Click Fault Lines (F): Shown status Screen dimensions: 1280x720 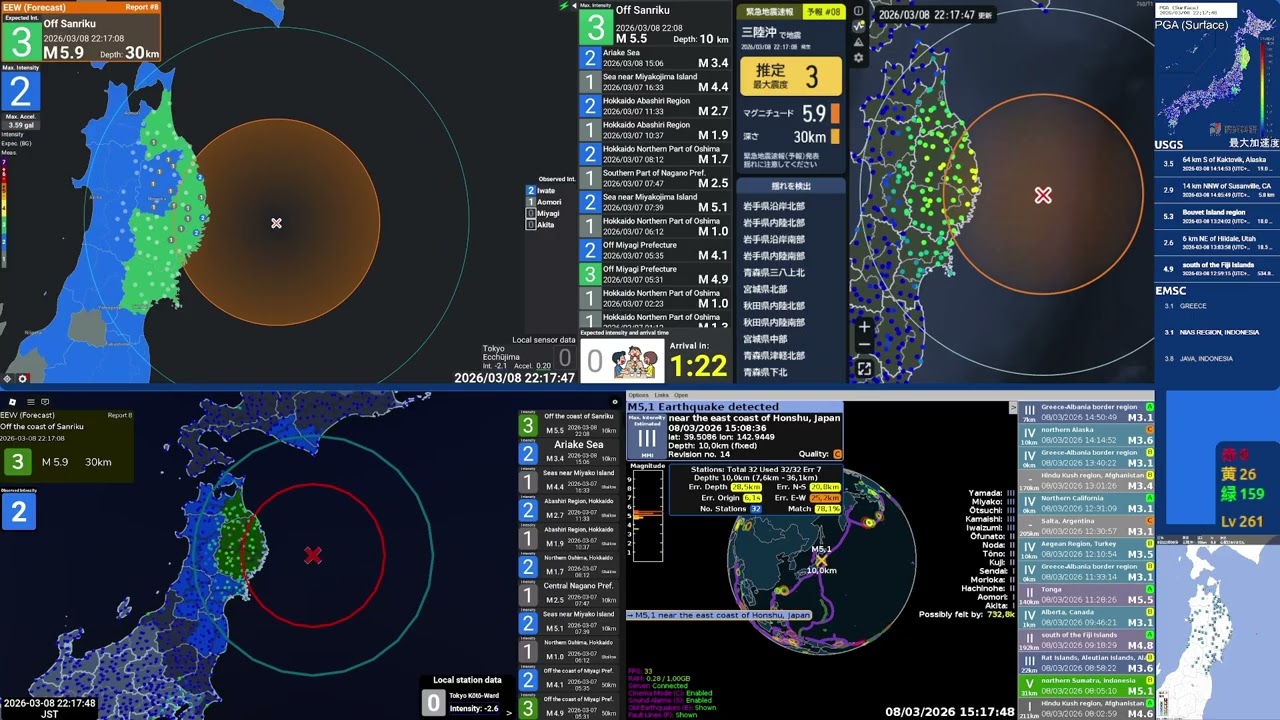coord(664,716)
